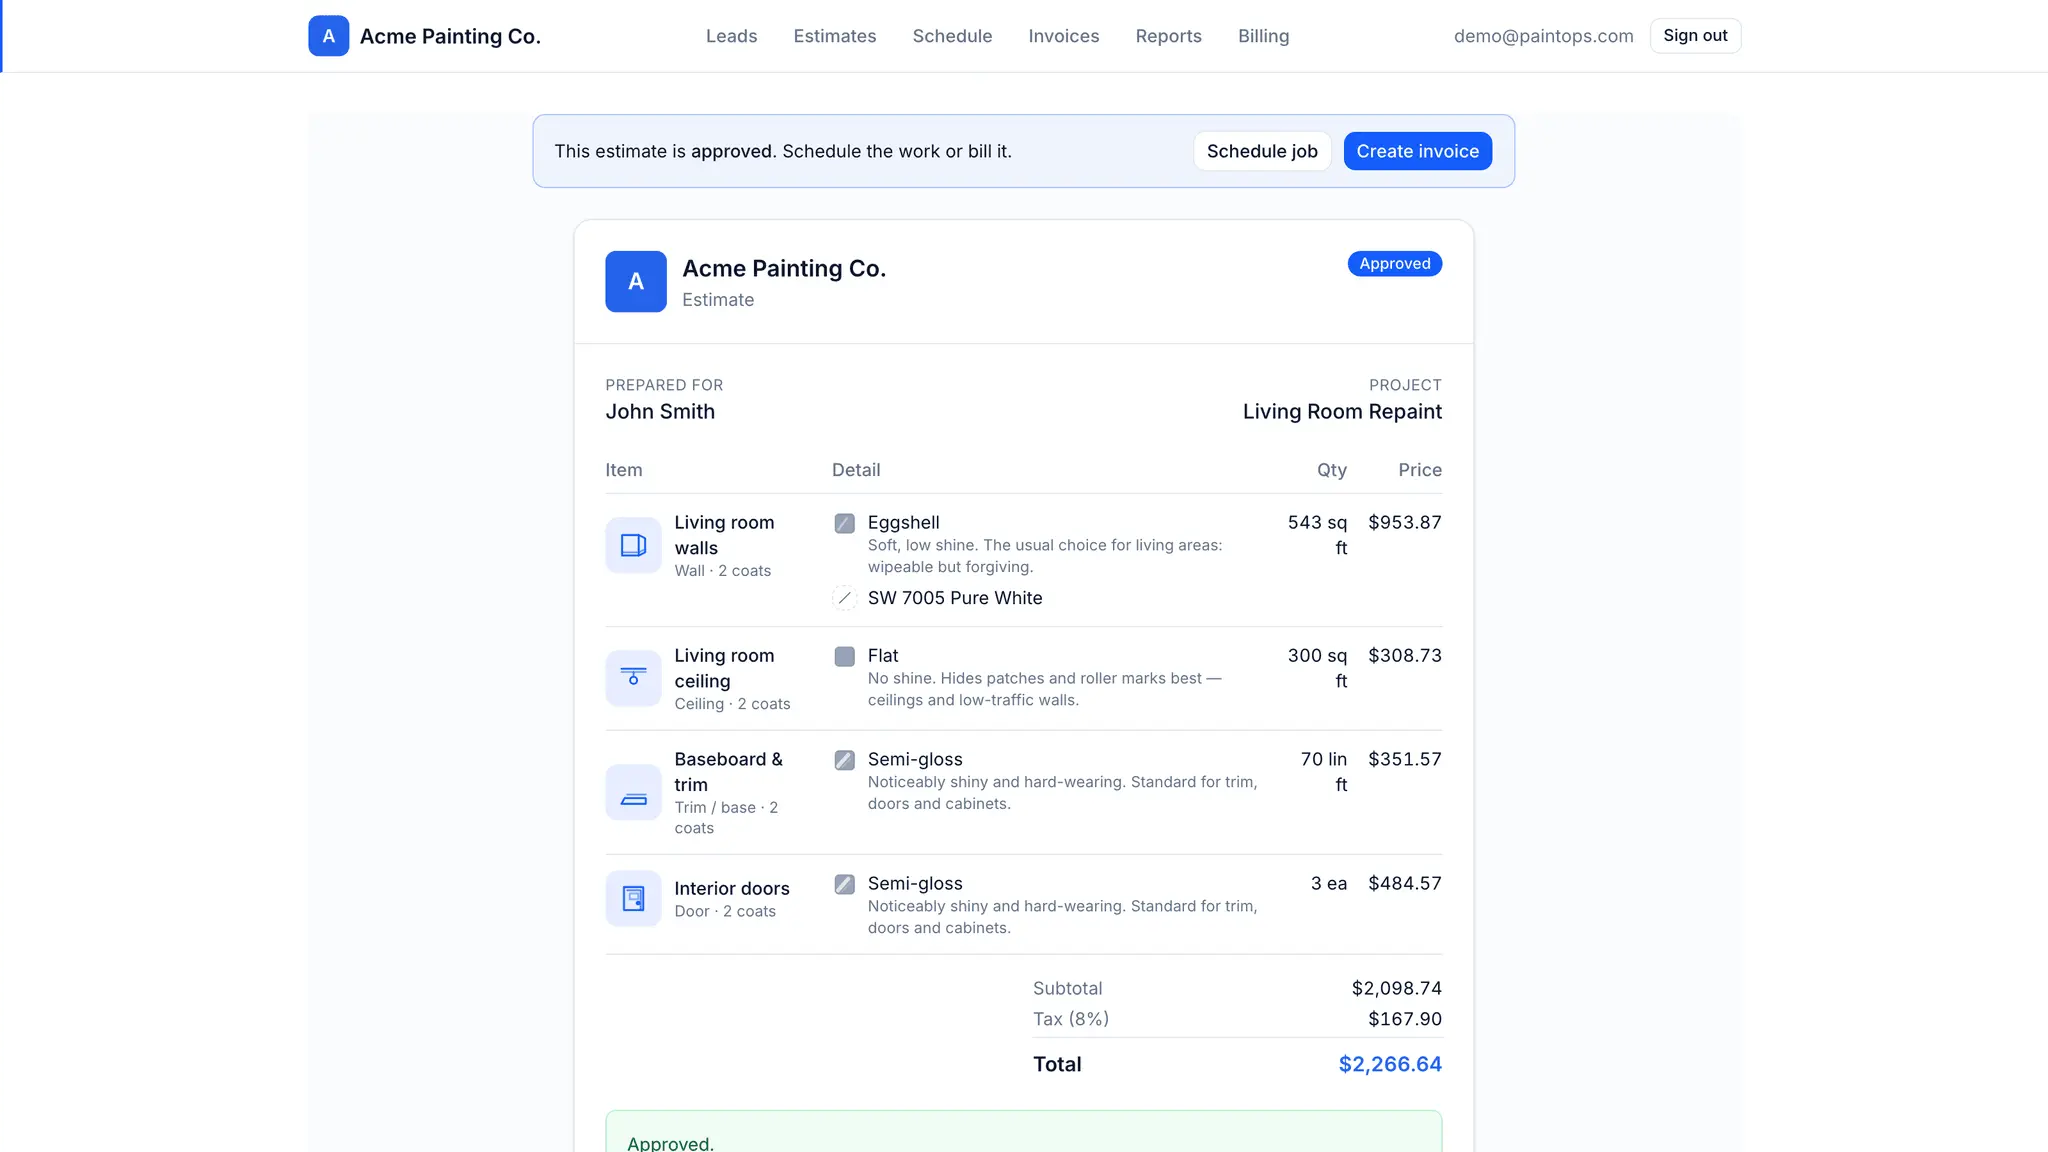2048x1152 pixels.
Task: Click the Sign out button
Action: [x=1695, y=36]
